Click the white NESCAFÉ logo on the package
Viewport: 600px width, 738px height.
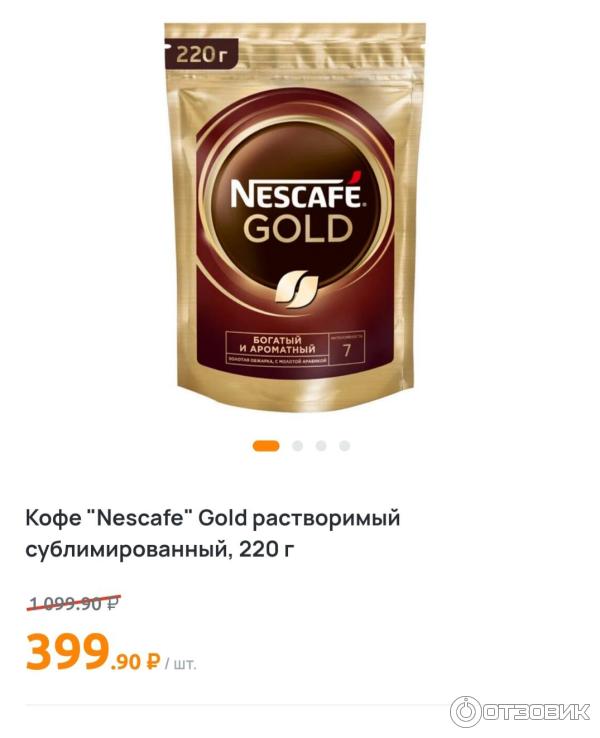point(296,194)
